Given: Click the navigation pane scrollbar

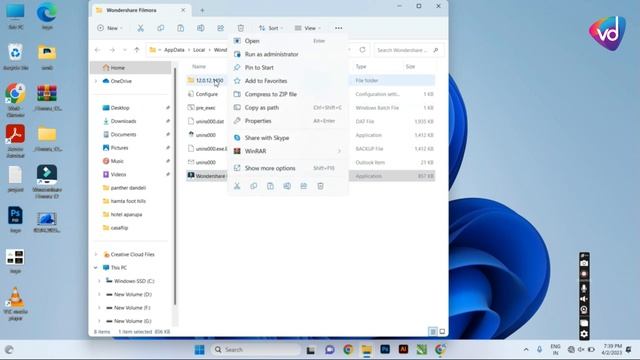Looking at the screenshot, I should click(x=175, y=186).
